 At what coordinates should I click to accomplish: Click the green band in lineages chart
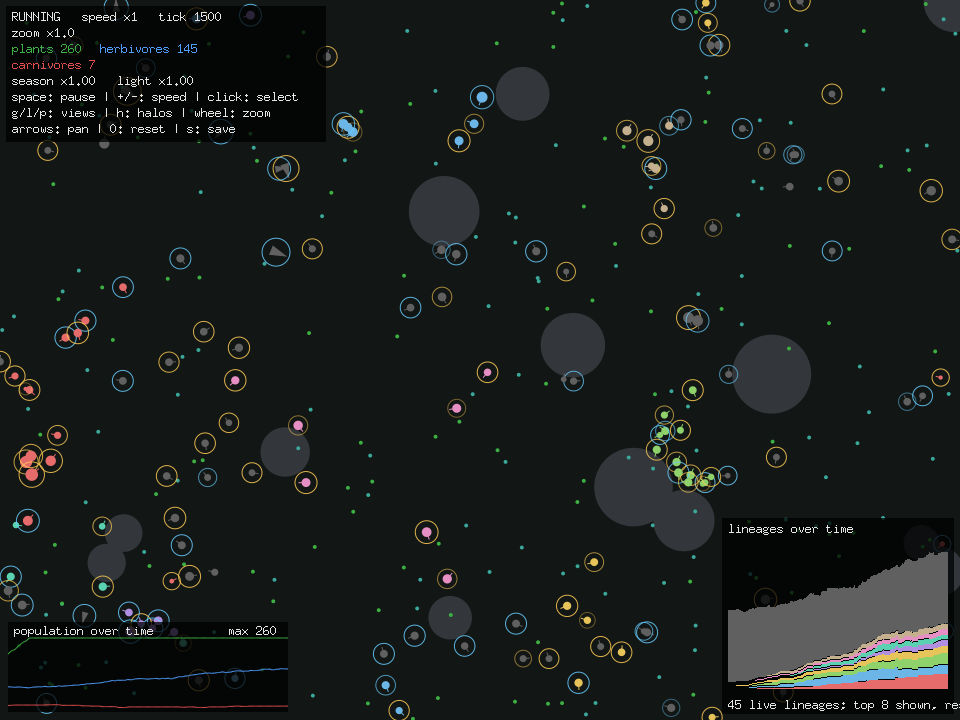pos(932,663)
